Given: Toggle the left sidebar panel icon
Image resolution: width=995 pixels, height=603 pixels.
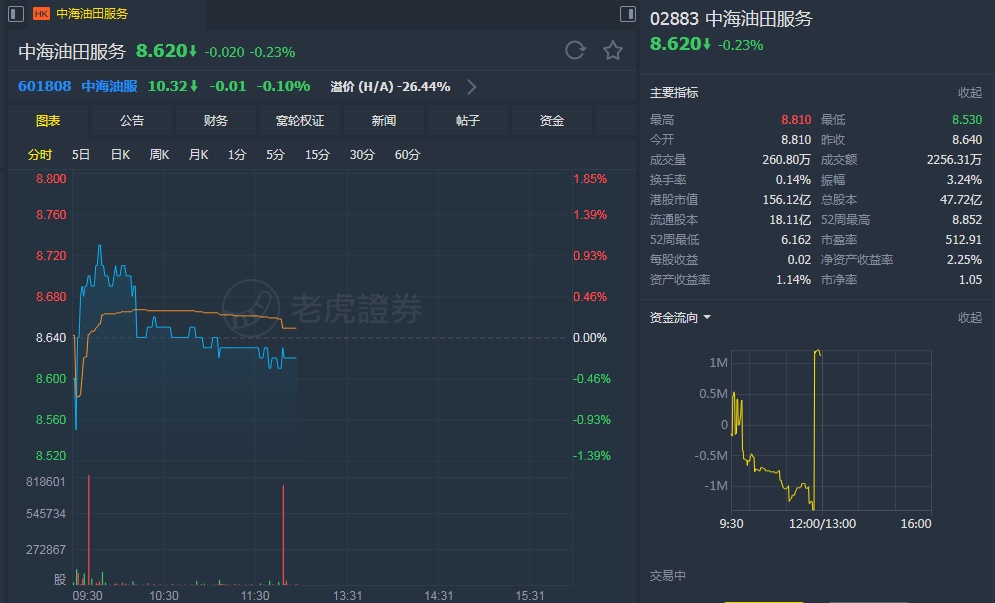Looking at the screenshot, I should (x=15, y=13).
